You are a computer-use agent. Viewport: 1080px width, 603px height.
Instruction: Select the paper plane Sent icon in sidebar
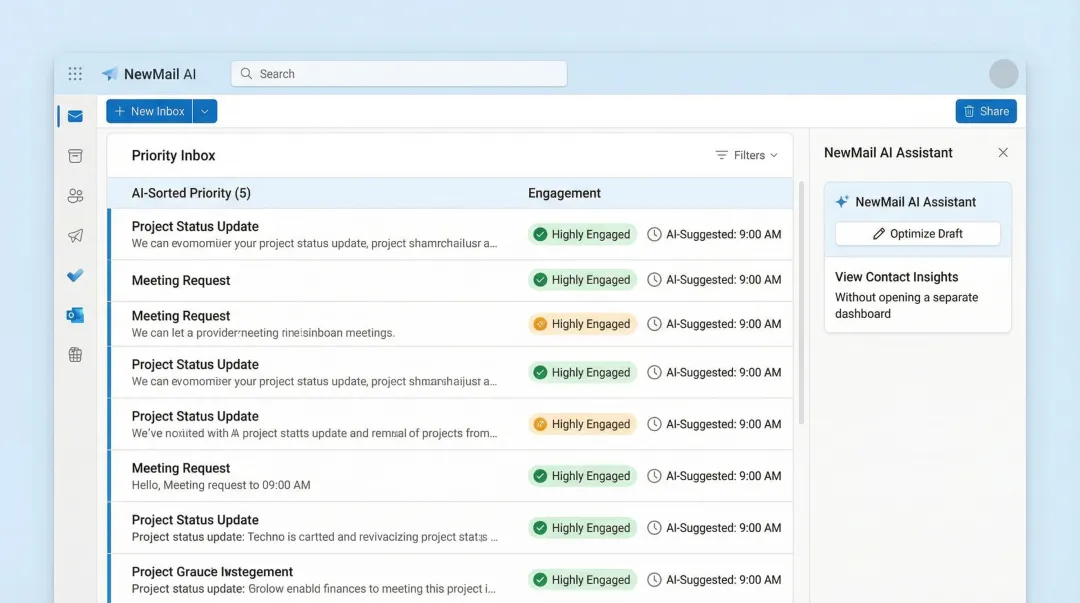(x=74, y=236)
